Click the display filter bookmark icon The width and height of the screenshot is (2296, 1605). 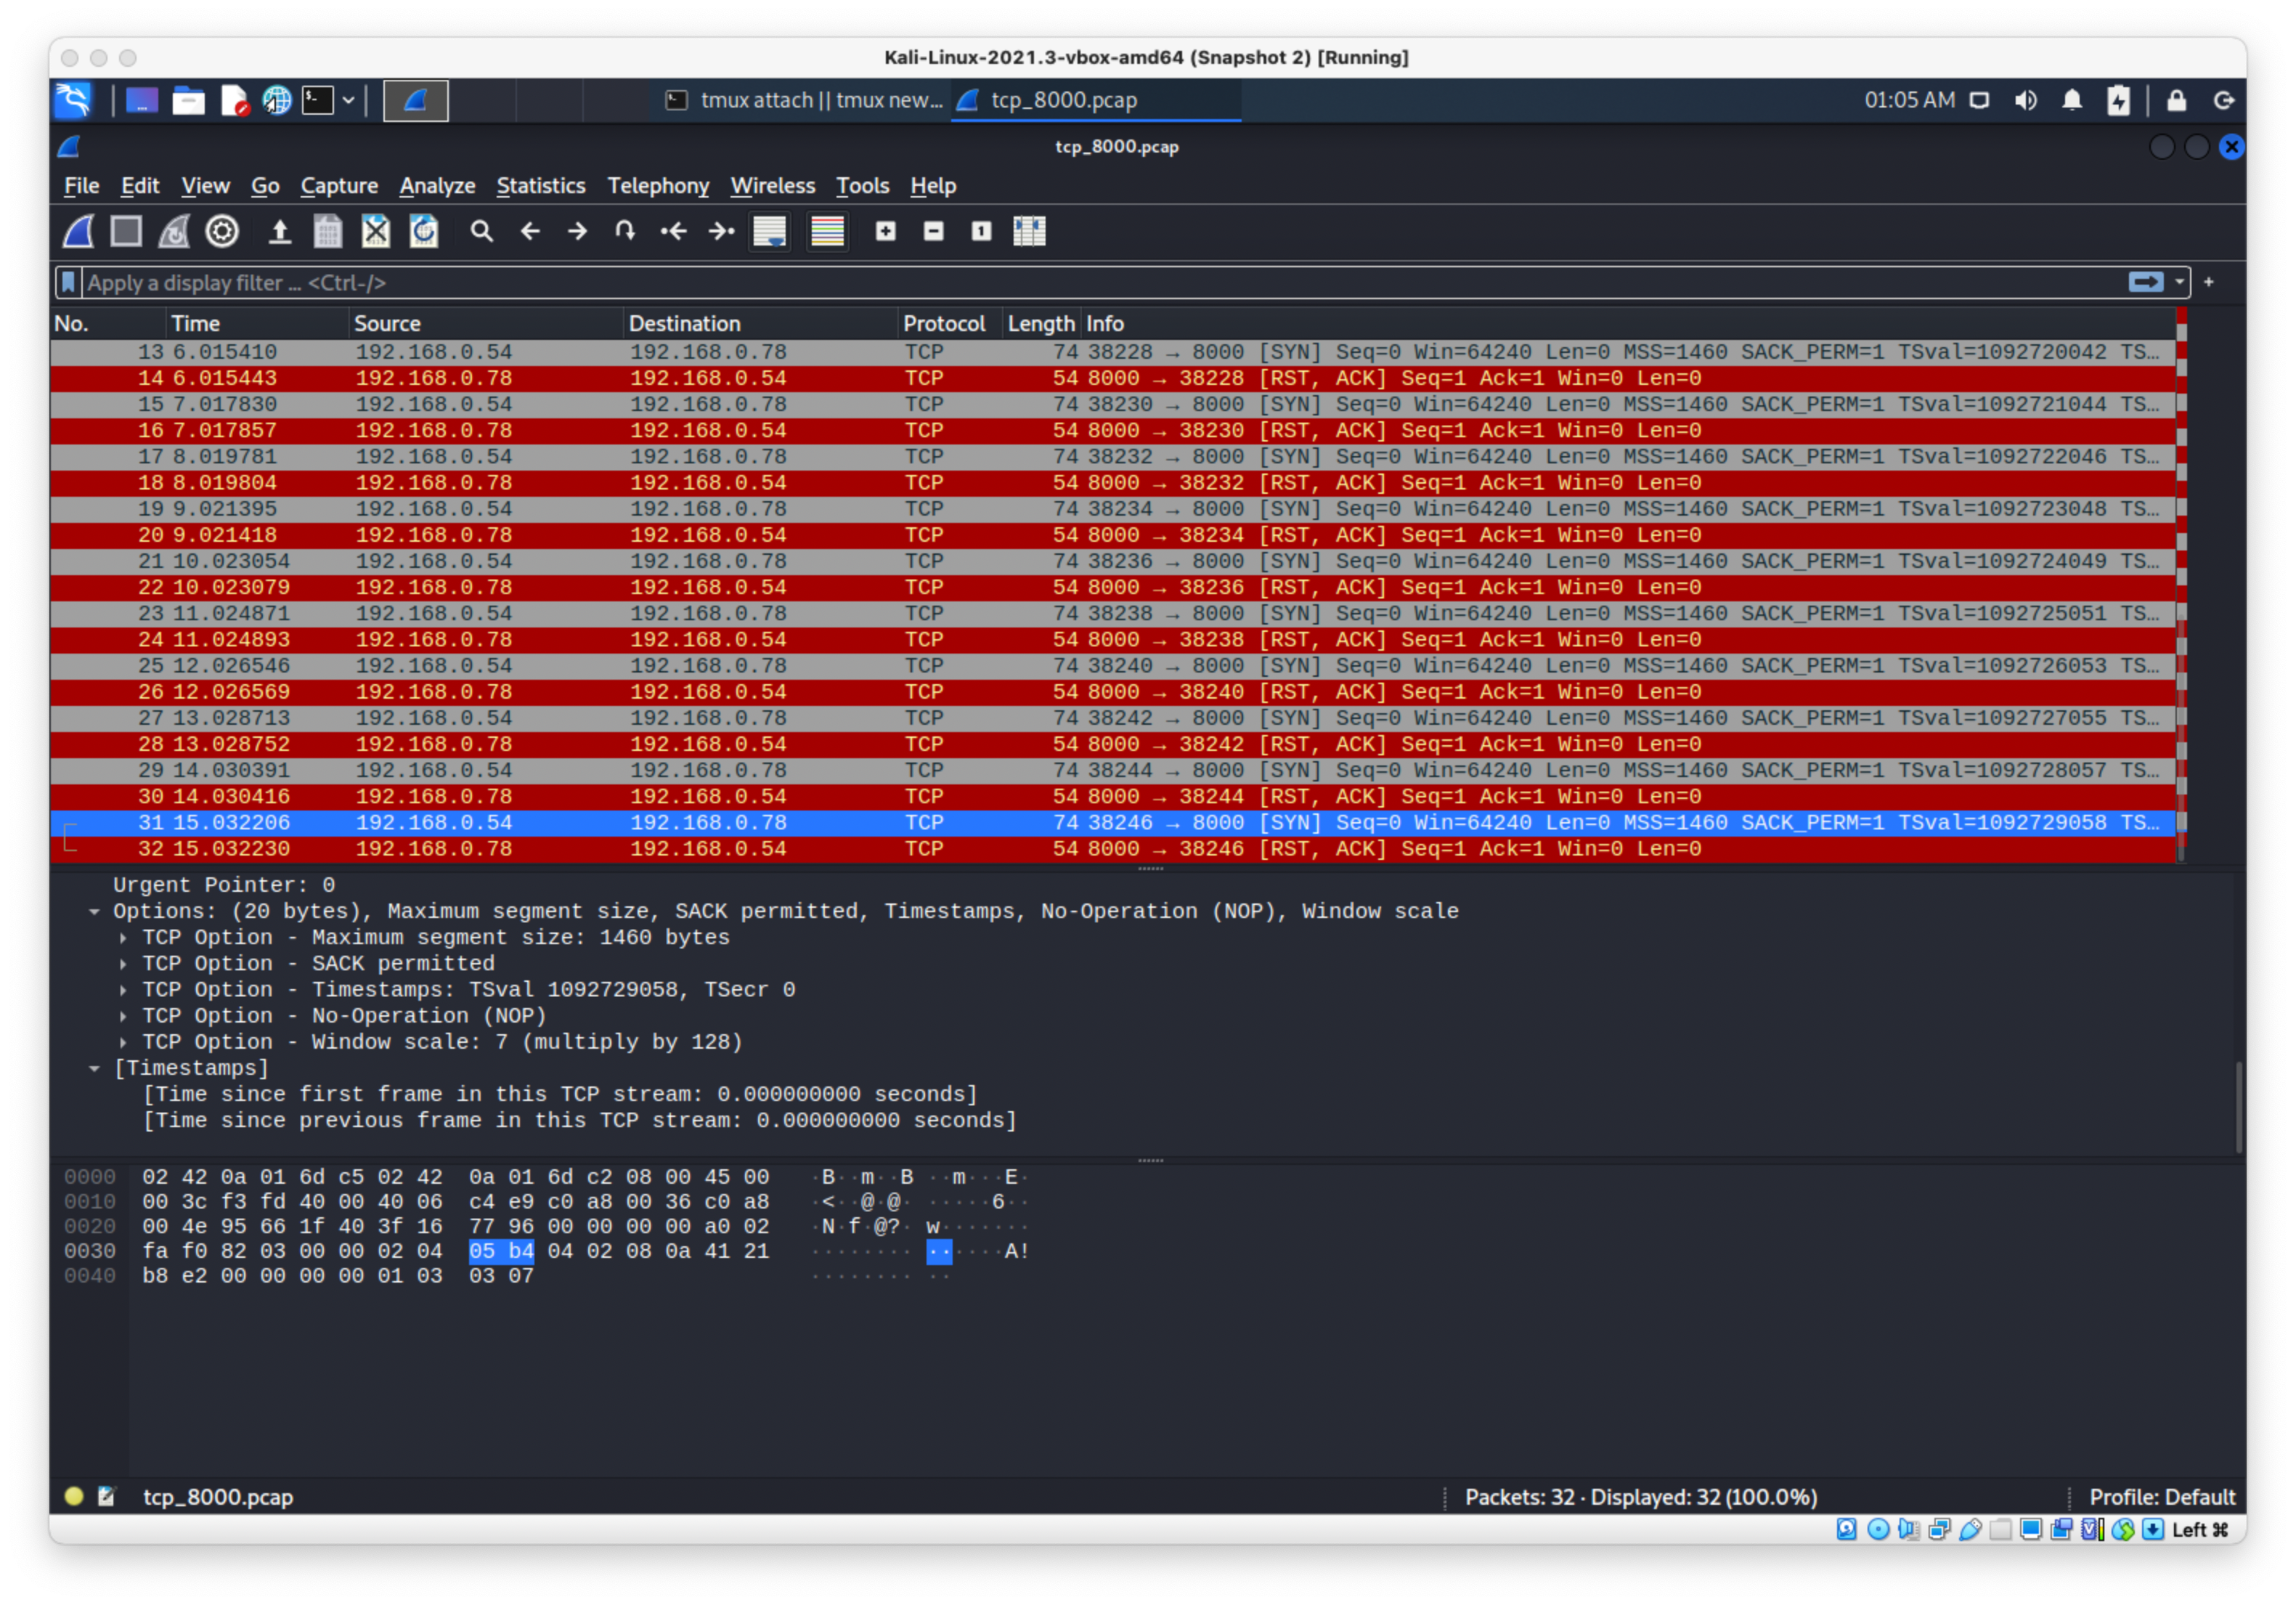[68, 283]
